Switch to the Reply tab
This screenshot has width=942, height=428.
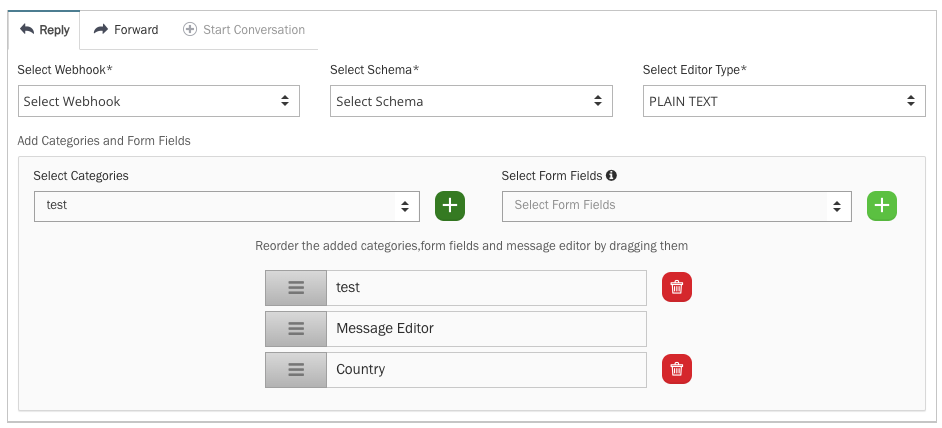pos(45,30)
